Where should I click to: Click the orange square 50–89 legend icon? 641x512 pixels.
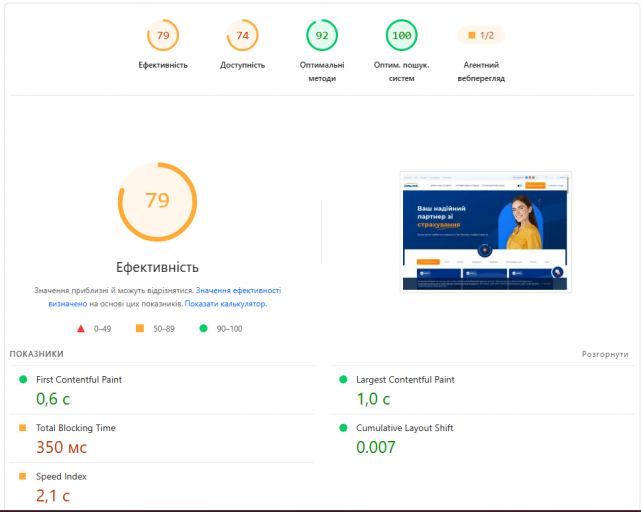tap(140, 328)
